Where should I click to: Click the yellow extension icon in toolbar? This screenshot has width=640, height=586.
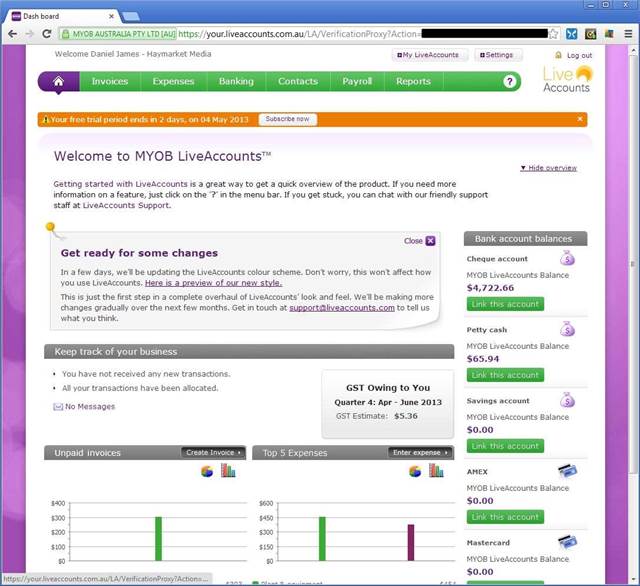[590, 34]
